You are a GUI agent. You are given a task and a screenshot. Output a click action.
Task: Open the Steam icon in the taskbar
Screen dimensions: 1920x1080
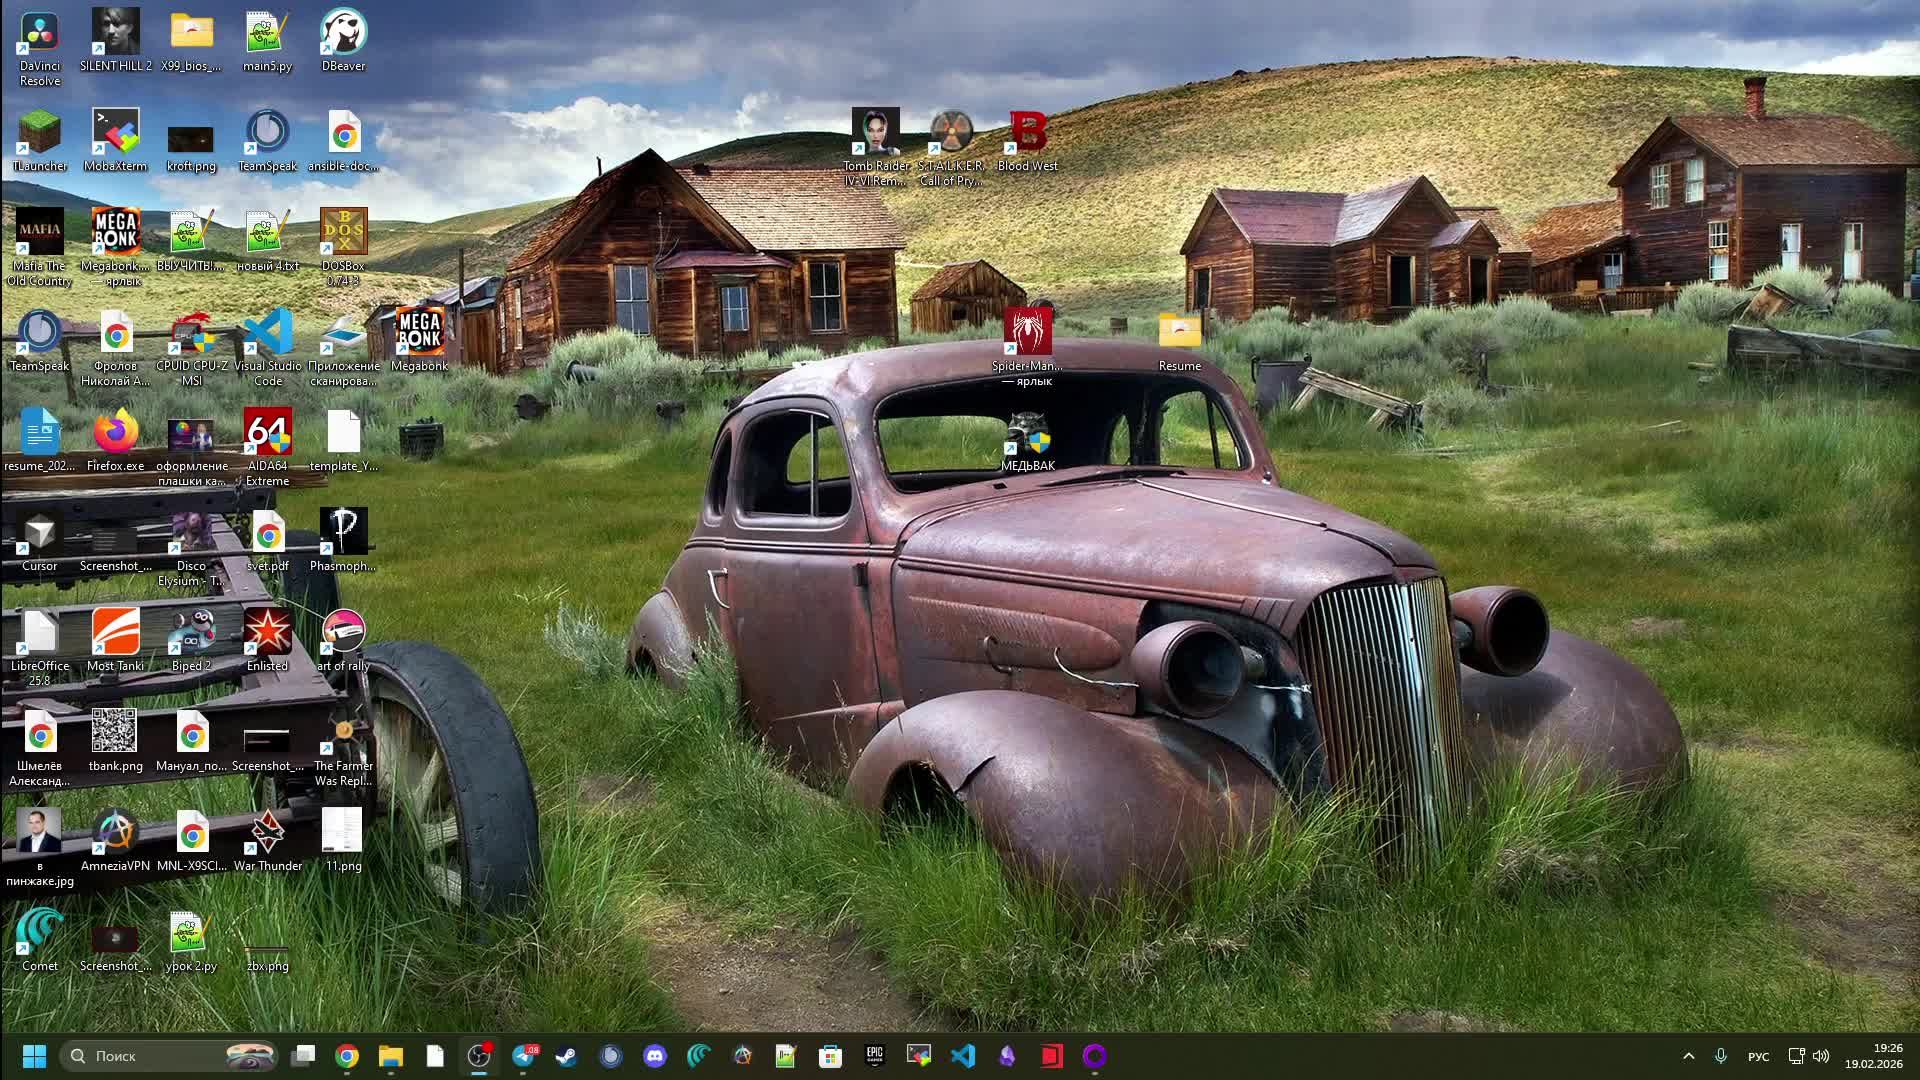tap(567, 1056)
